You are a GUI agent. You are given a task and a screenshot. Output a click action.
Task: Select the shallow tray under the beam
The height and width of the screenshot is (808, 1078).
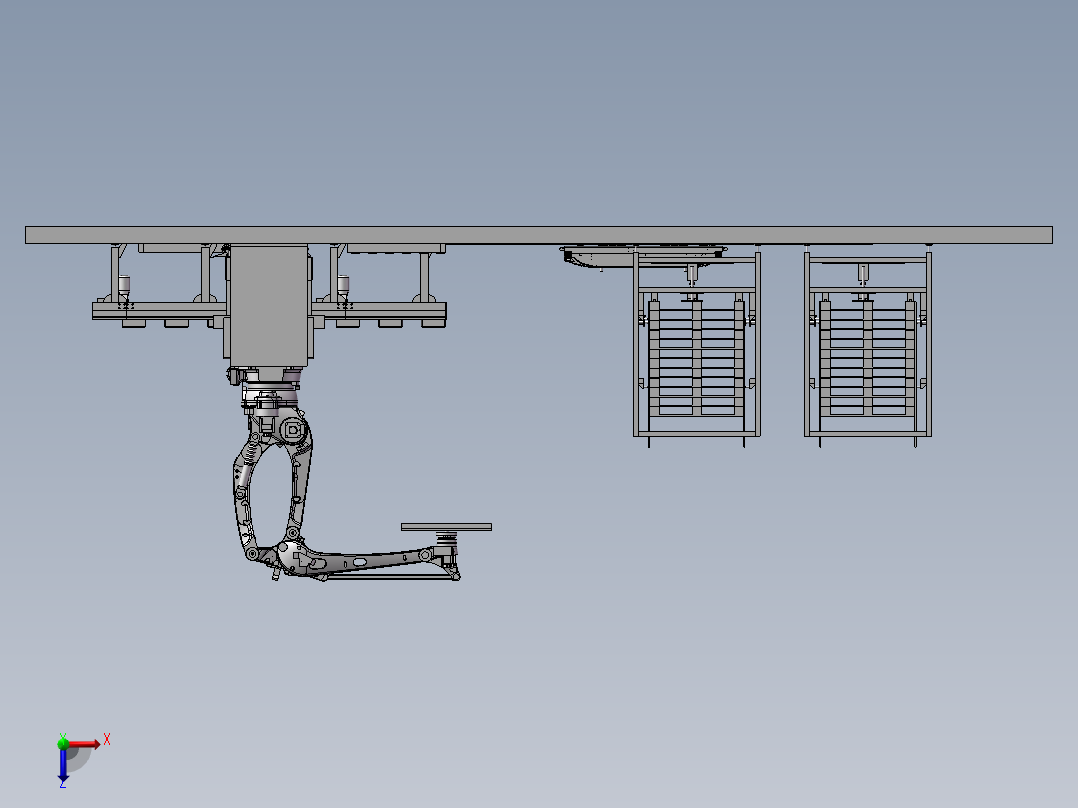click(x=642, y=255)
